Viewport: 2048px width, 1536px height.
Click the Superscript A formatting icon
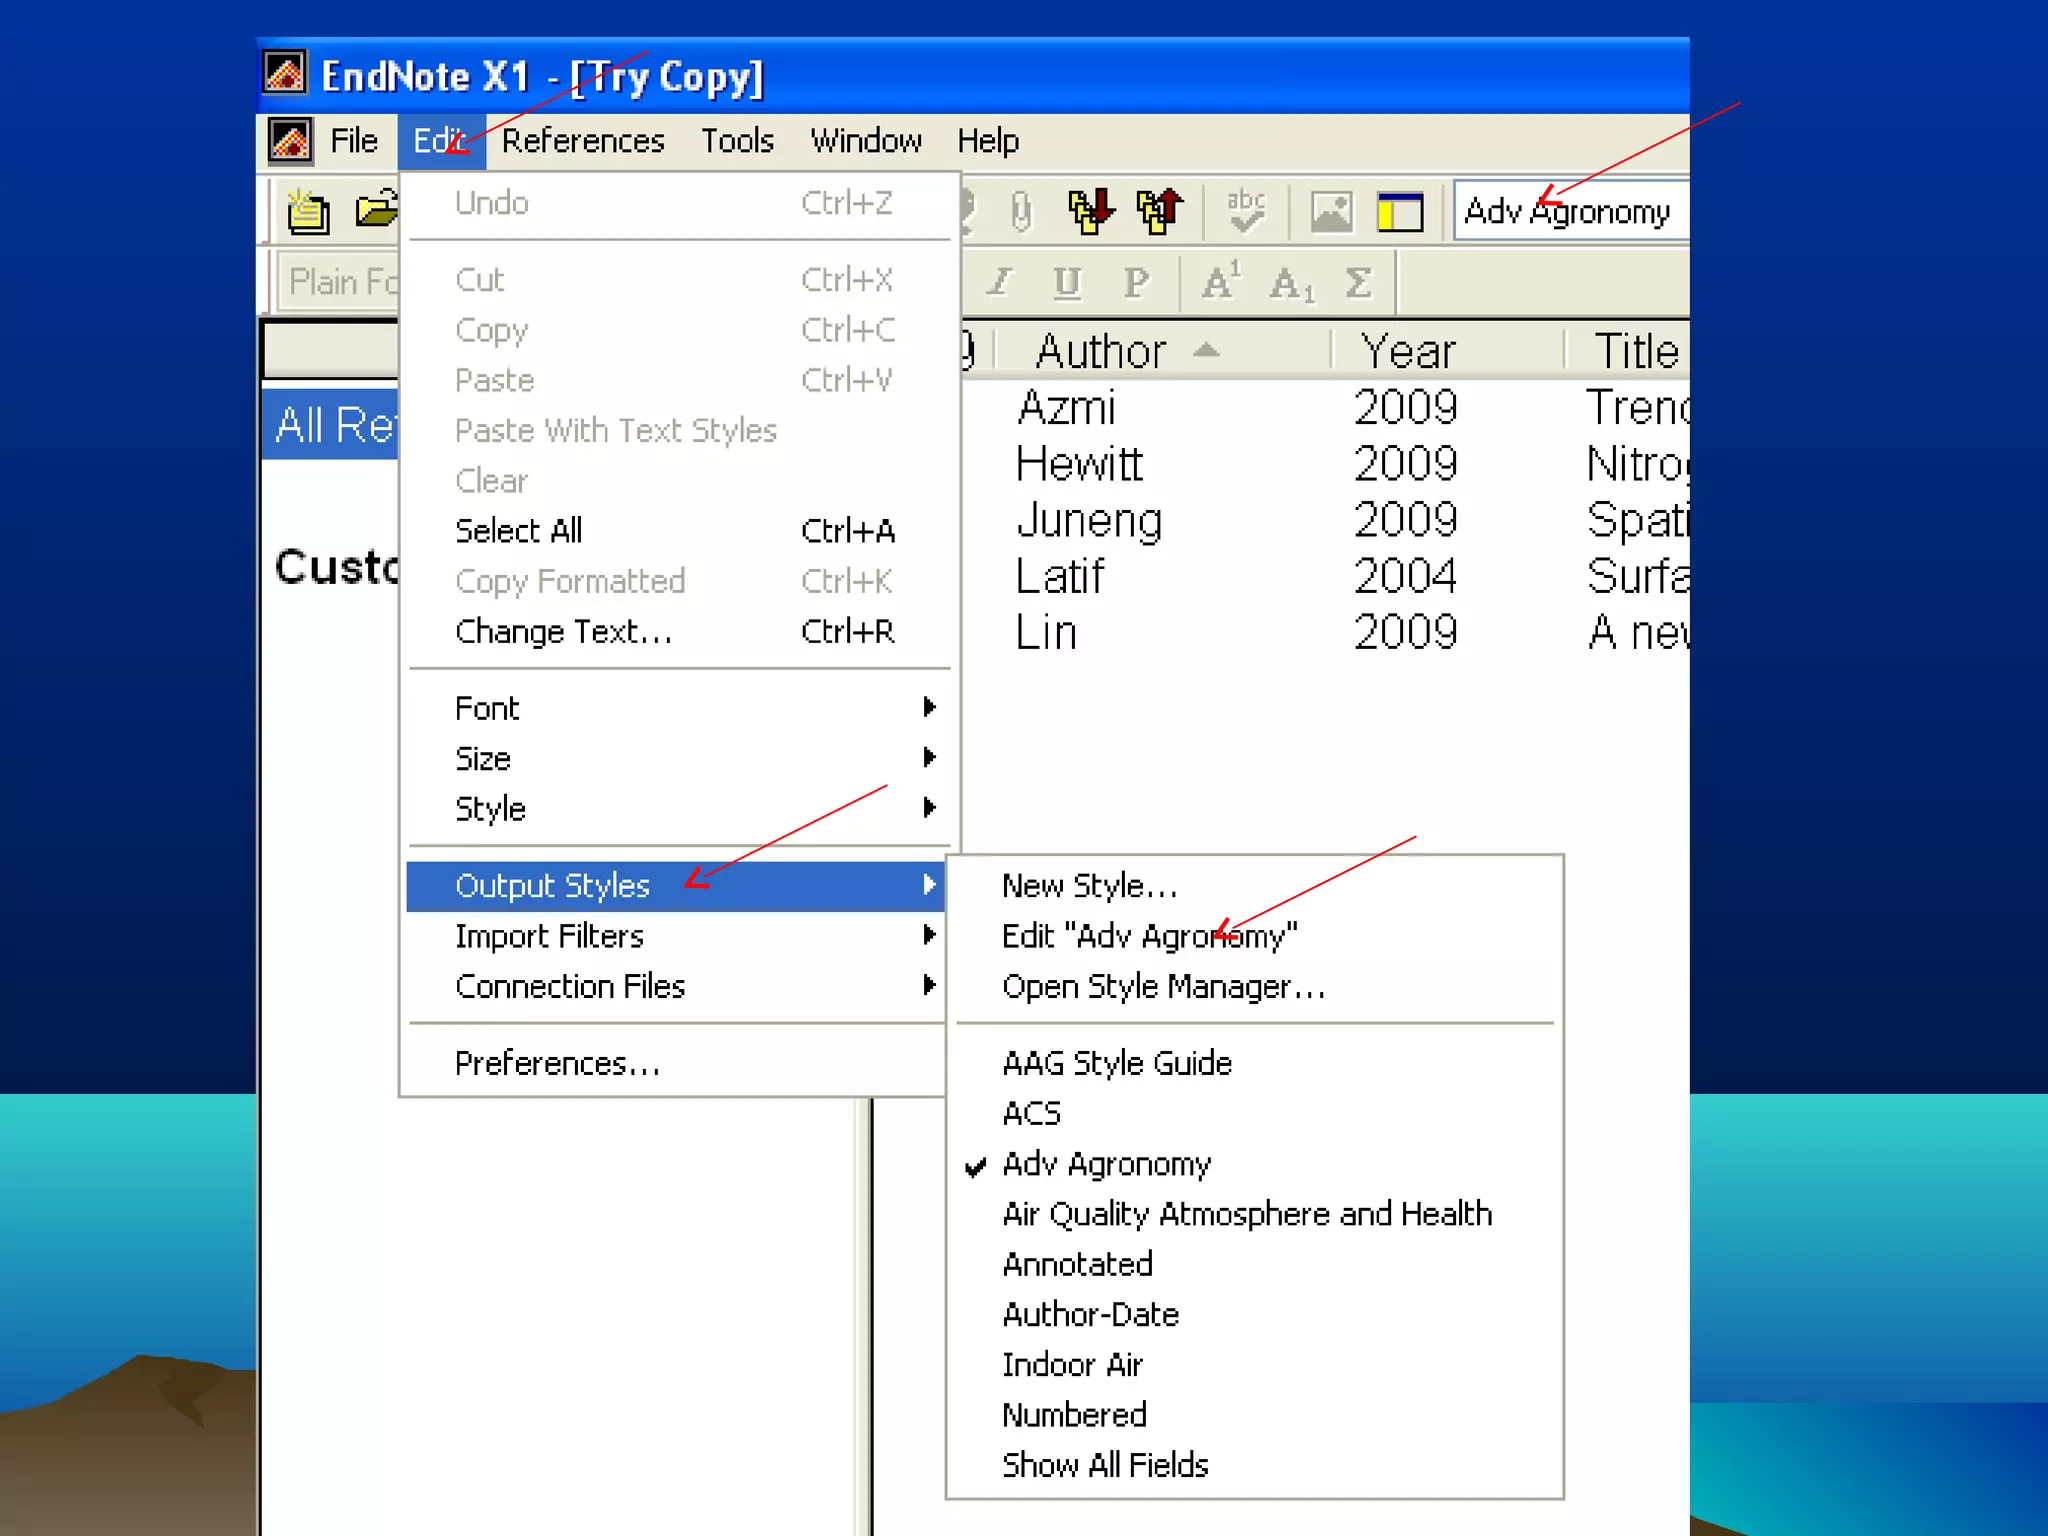(x=1220, y=283)
